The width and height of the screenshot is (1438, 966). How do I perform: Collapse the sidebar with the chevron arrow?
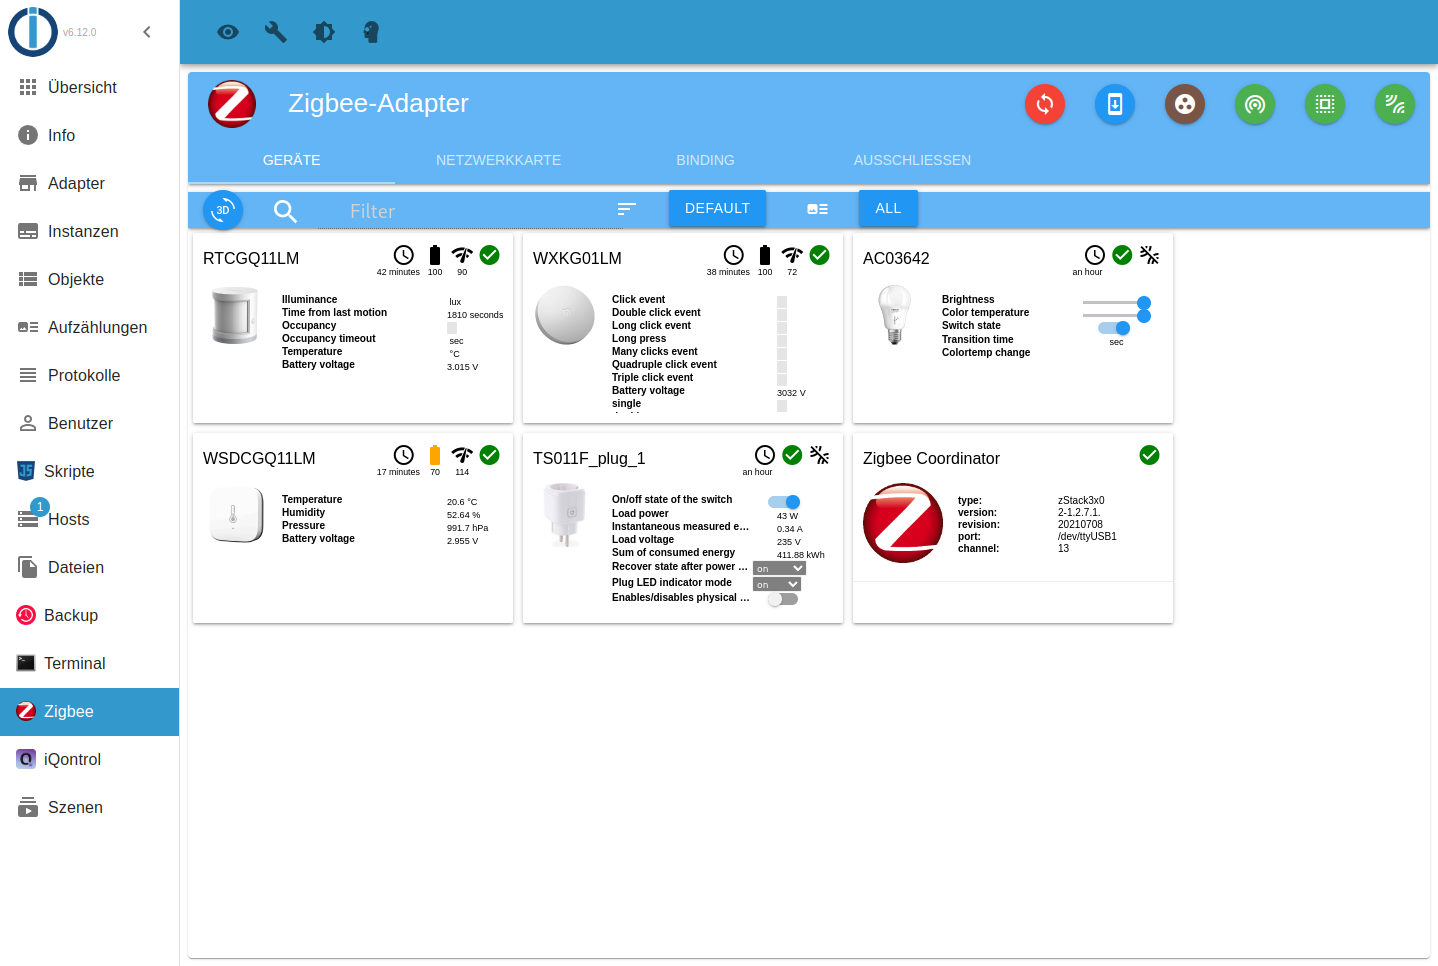tap(147, 32)
